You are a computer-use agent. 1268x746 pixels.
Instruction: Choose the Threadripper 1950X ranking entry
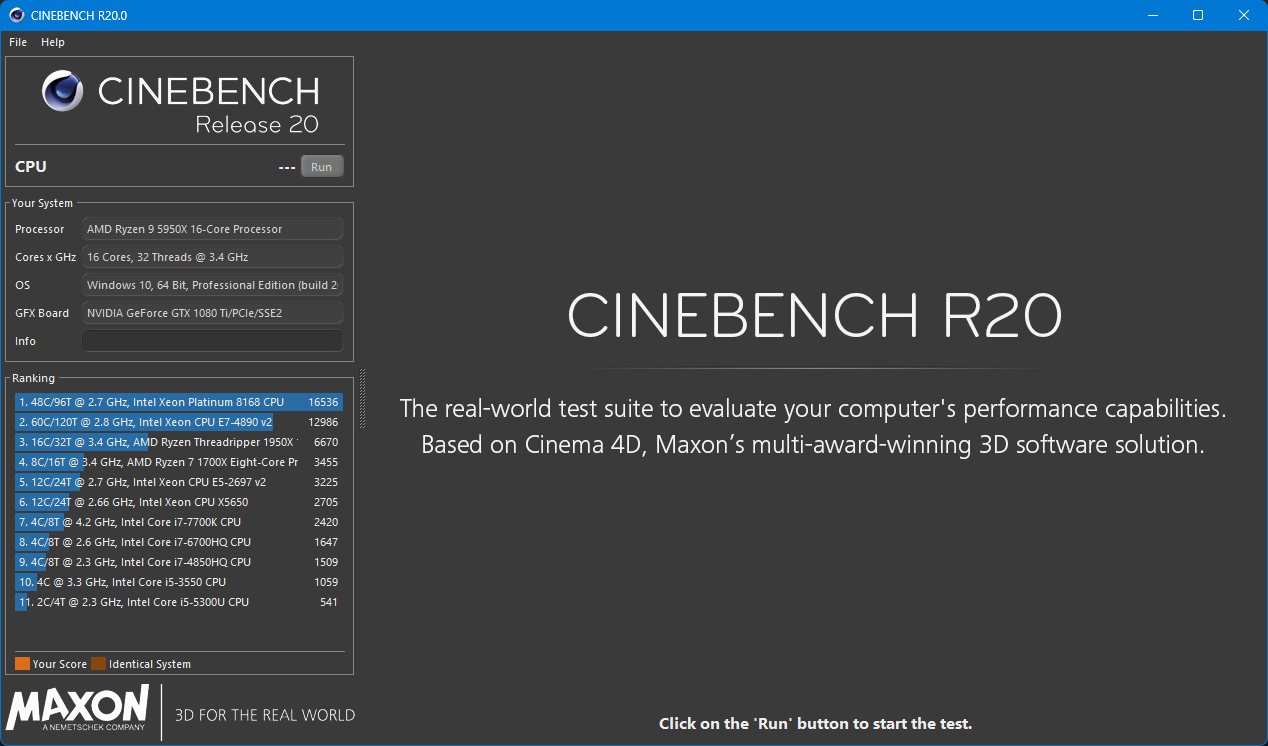[178, 442]
